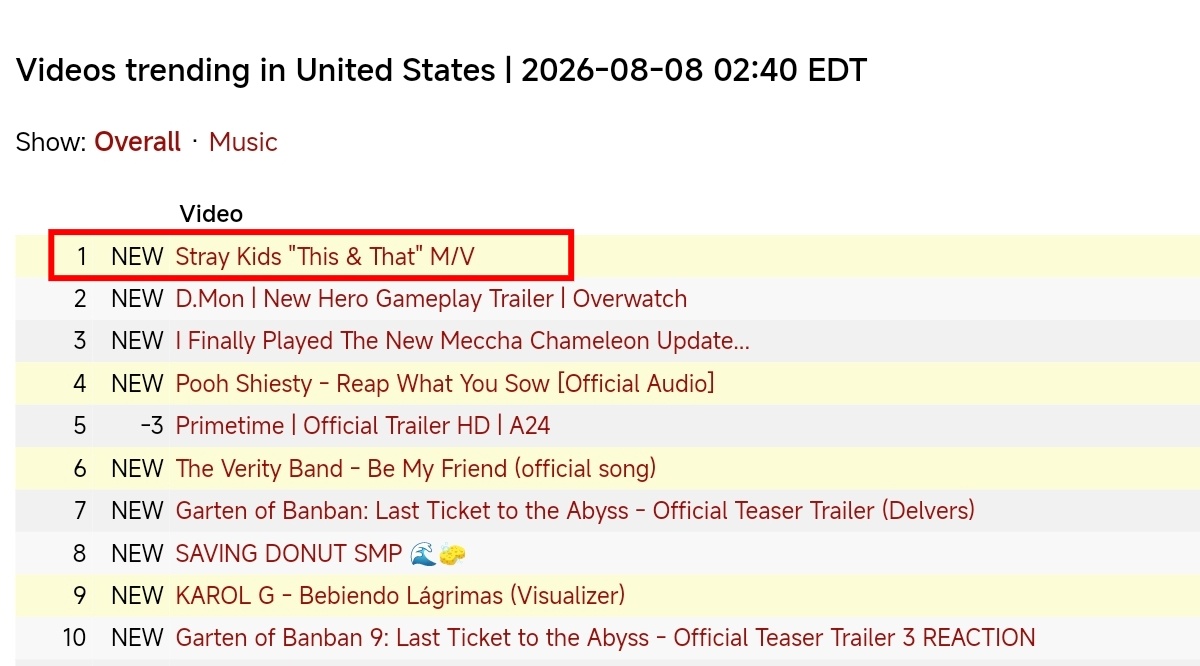1200x666 pixels.
Task: Open Primetime Official Trailer A24 link
Action: point(363,426)
